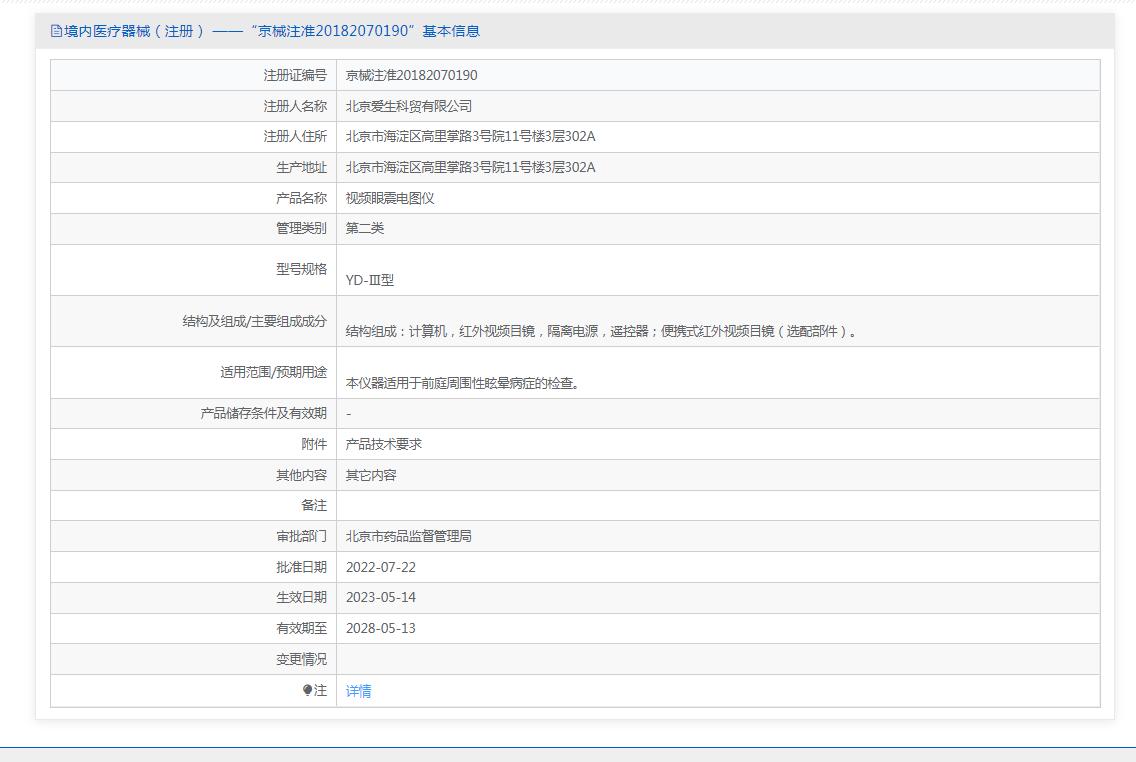Viewport: 1136px width, 762px height.
Task: Click the 注册人住所 address value
Action: 470,136
